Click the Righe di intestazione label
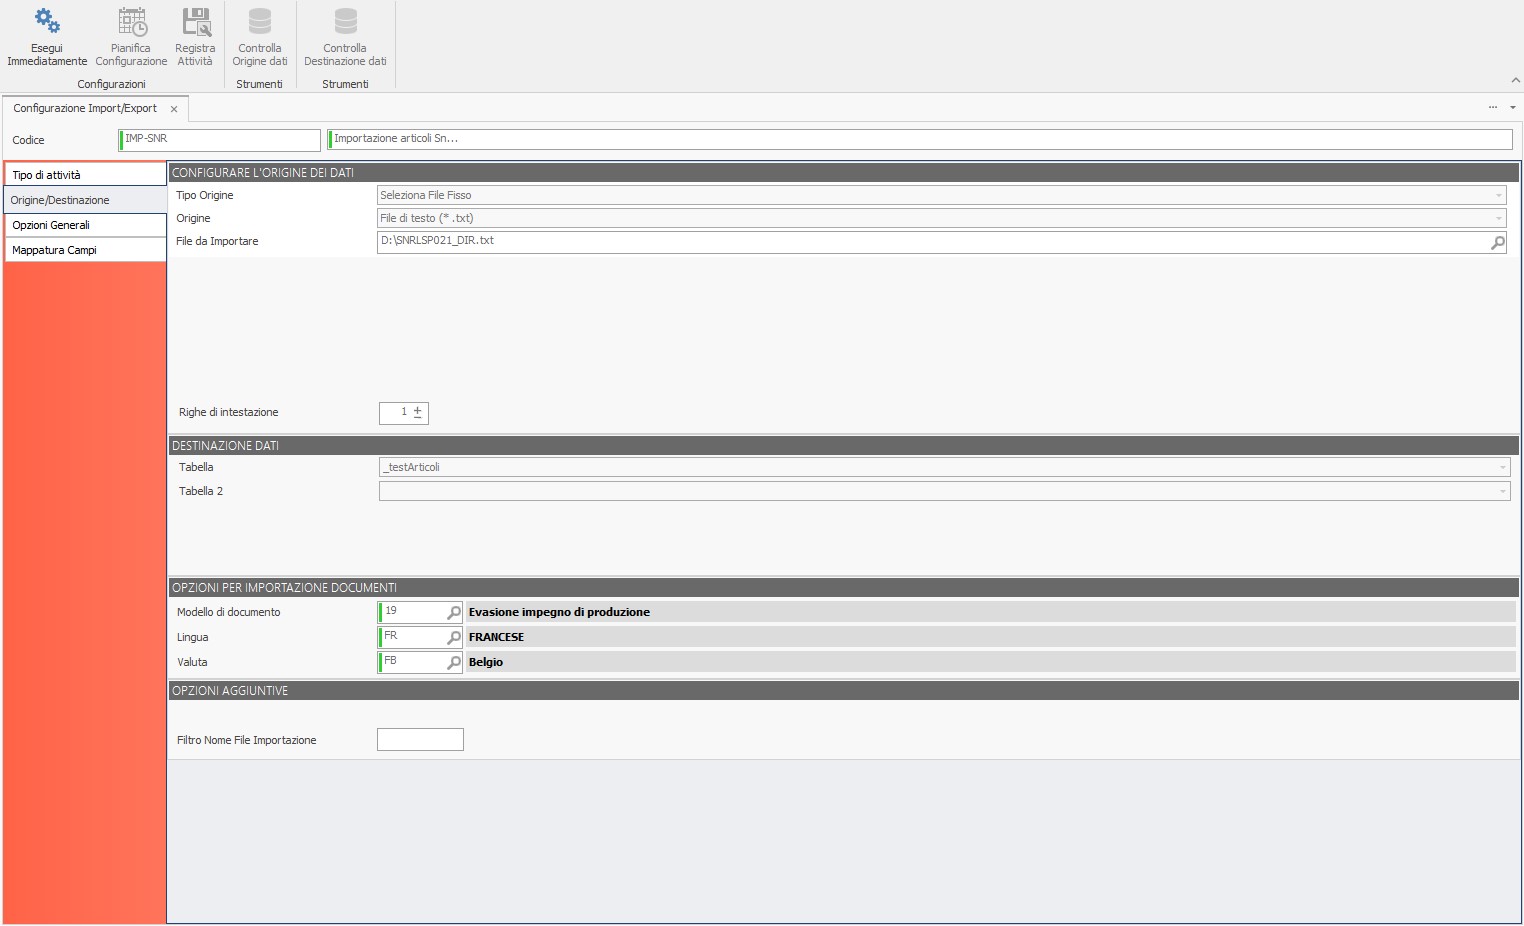 [x=228, y=412]
